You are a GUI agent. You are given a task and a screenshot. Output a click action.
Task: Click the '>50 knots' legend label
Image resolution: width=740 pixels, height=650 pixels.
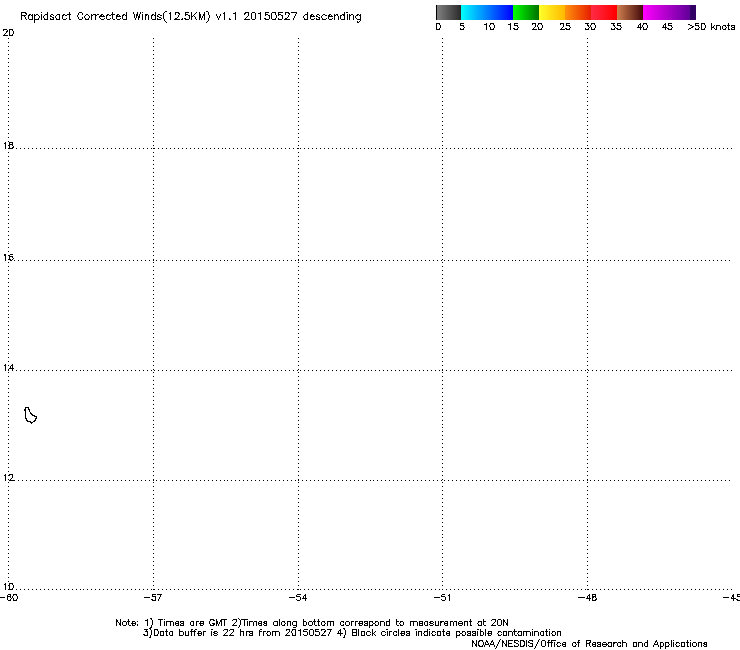coord(711,27)
